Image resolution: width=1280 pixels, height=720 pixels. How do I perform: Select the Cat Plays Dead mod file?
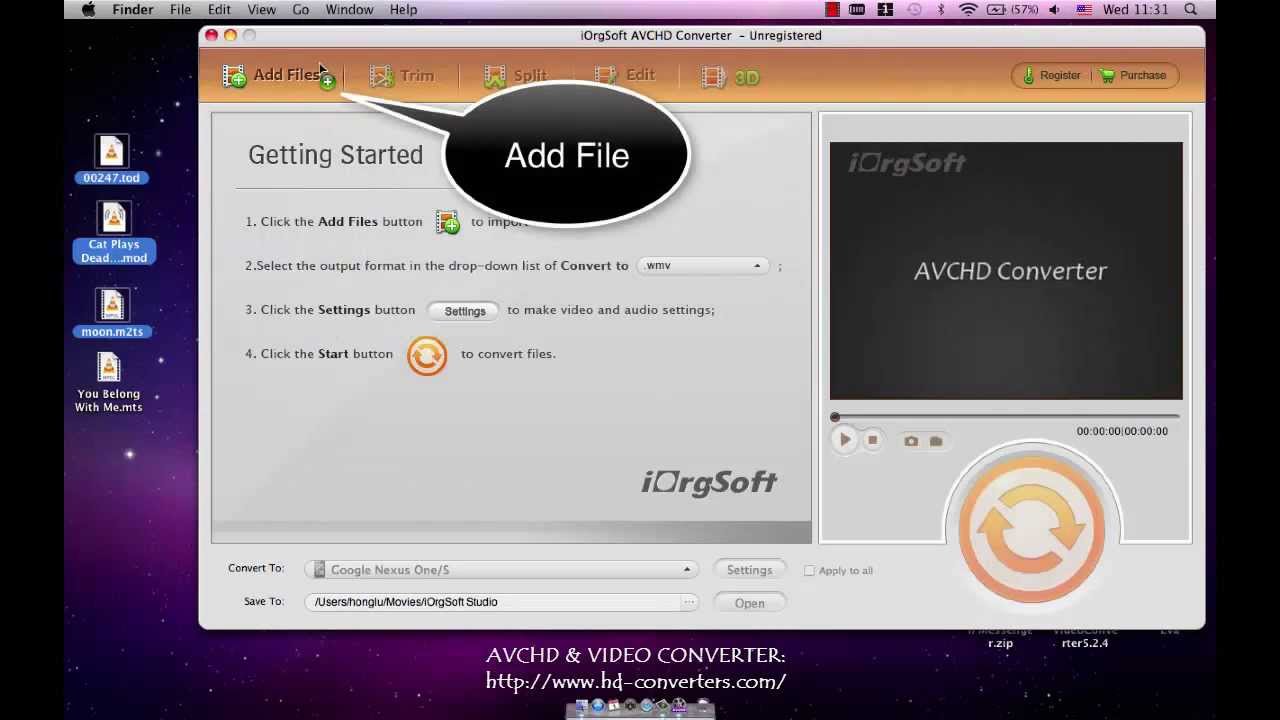pos(114,233)
